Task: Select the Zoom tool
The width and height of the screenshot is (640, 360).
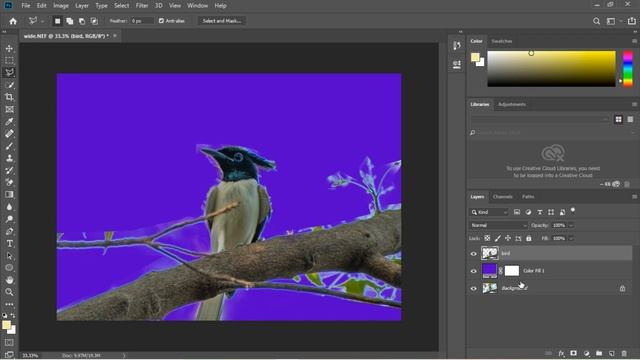Action: point(9,292)
